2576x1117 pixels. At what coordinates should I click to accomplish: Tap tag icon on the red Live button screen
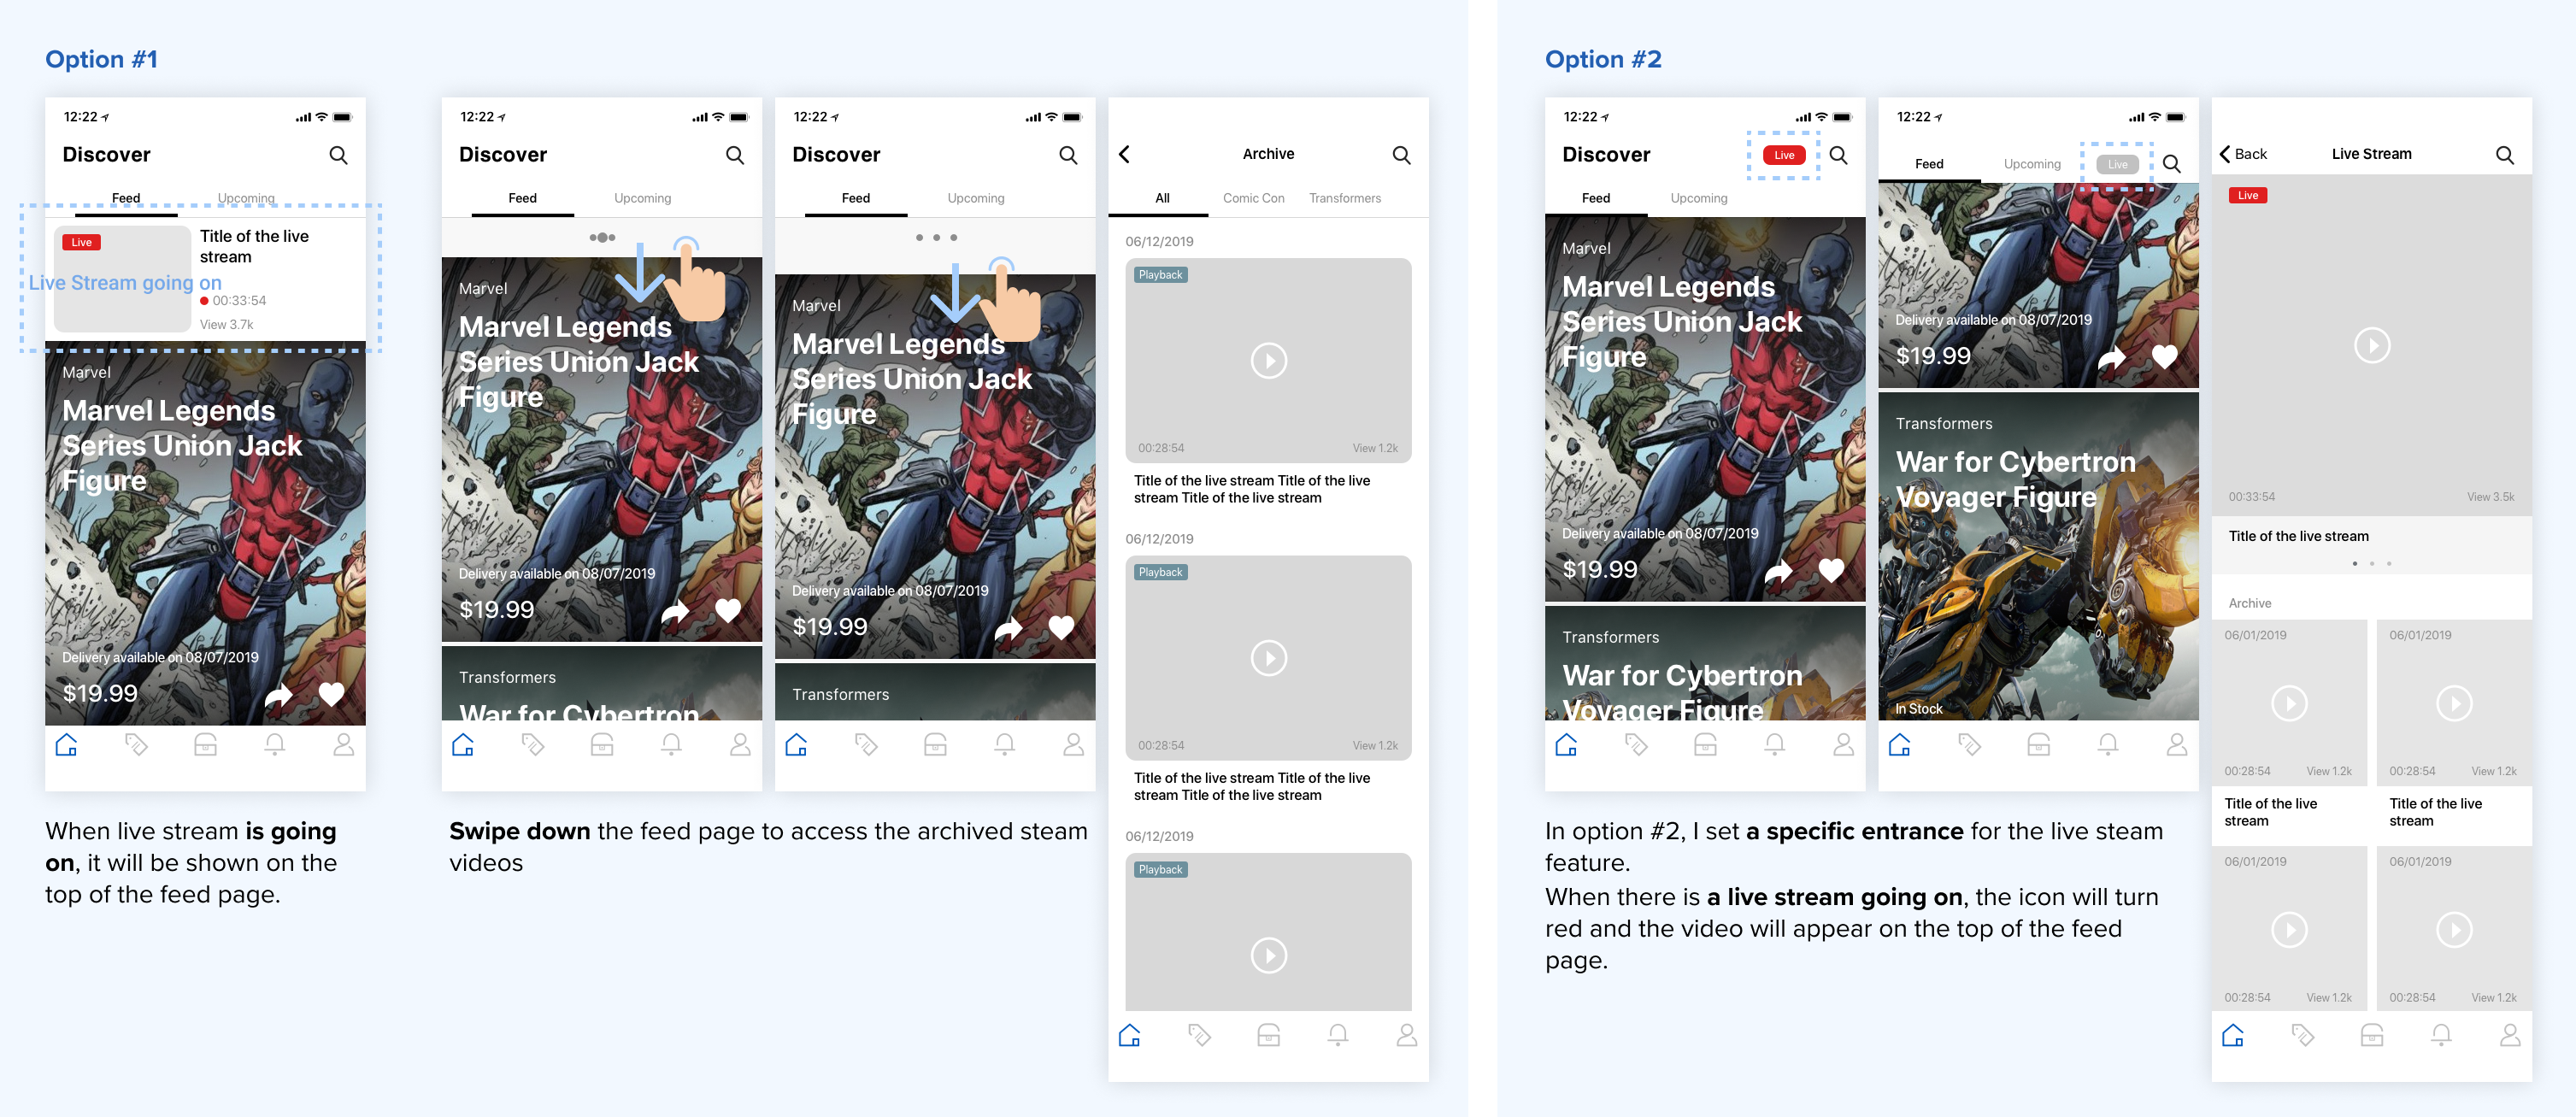pos(1636,745)
